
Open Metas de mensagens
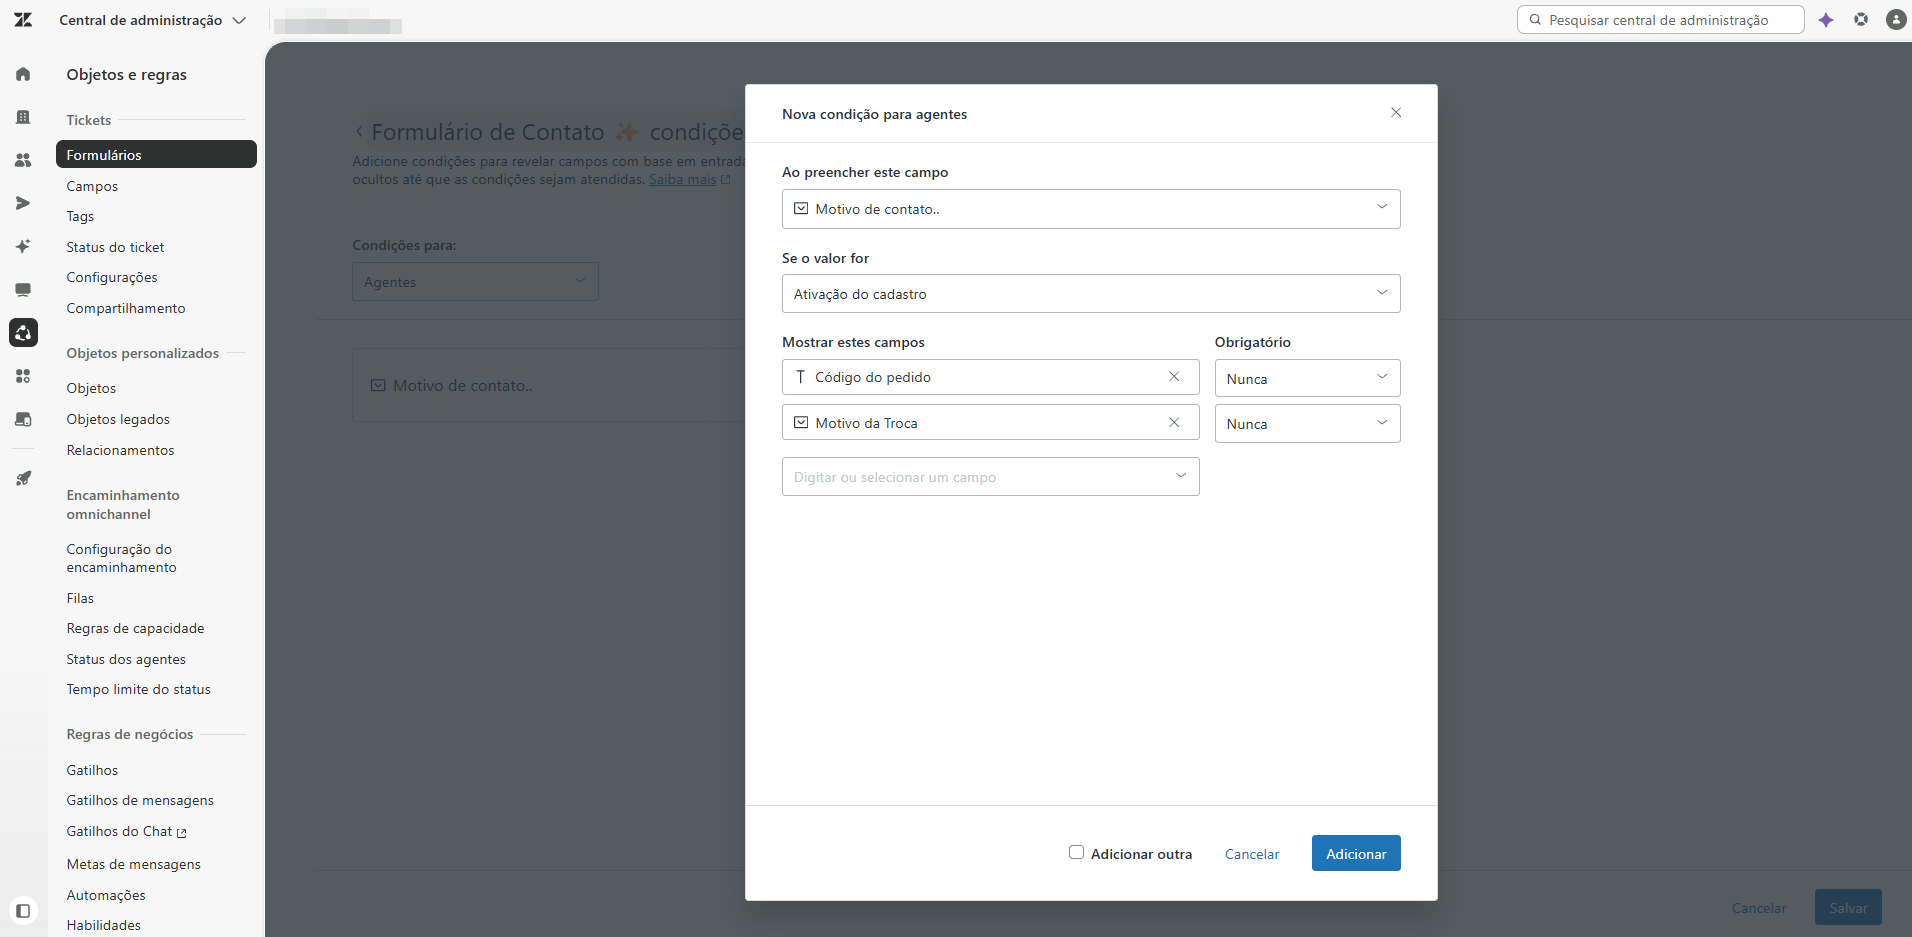pyautogui.click(x=133, y=864)
